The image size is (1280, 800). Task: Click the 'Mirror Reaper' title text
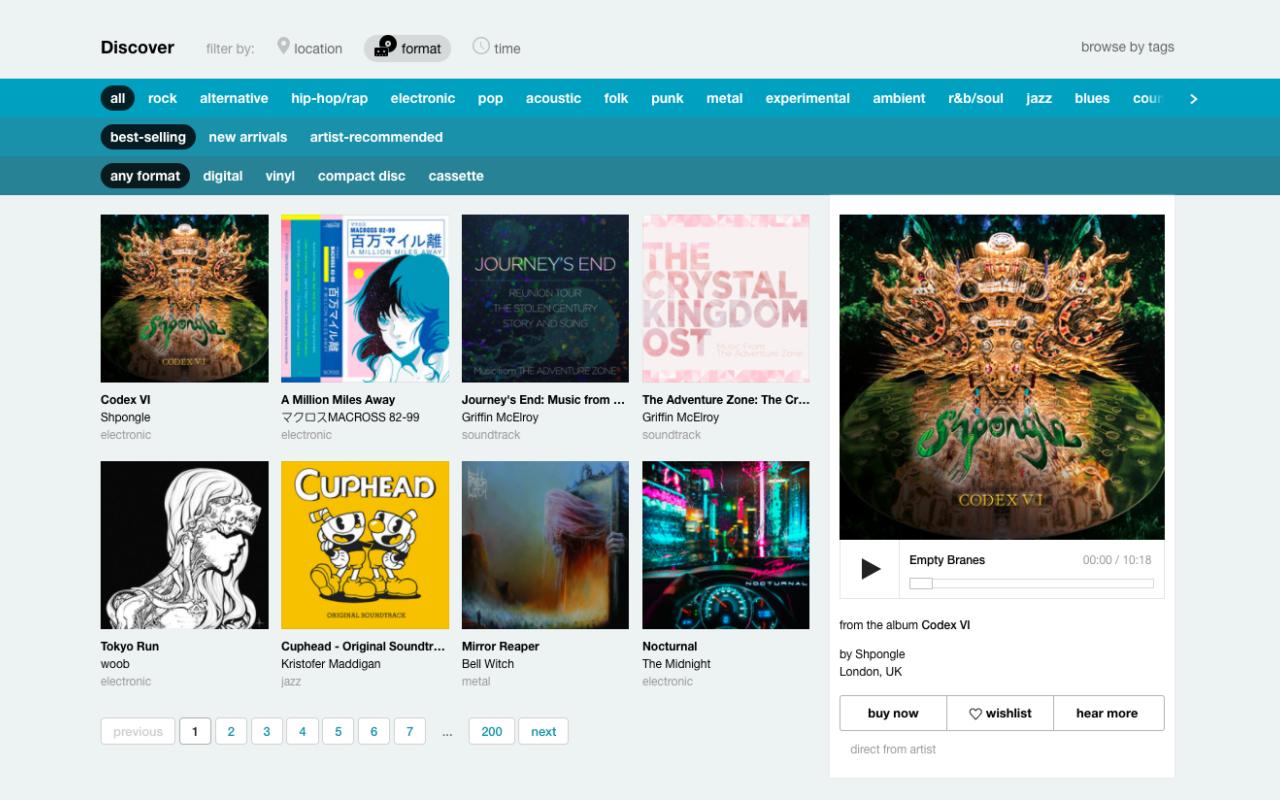(501, 646)
